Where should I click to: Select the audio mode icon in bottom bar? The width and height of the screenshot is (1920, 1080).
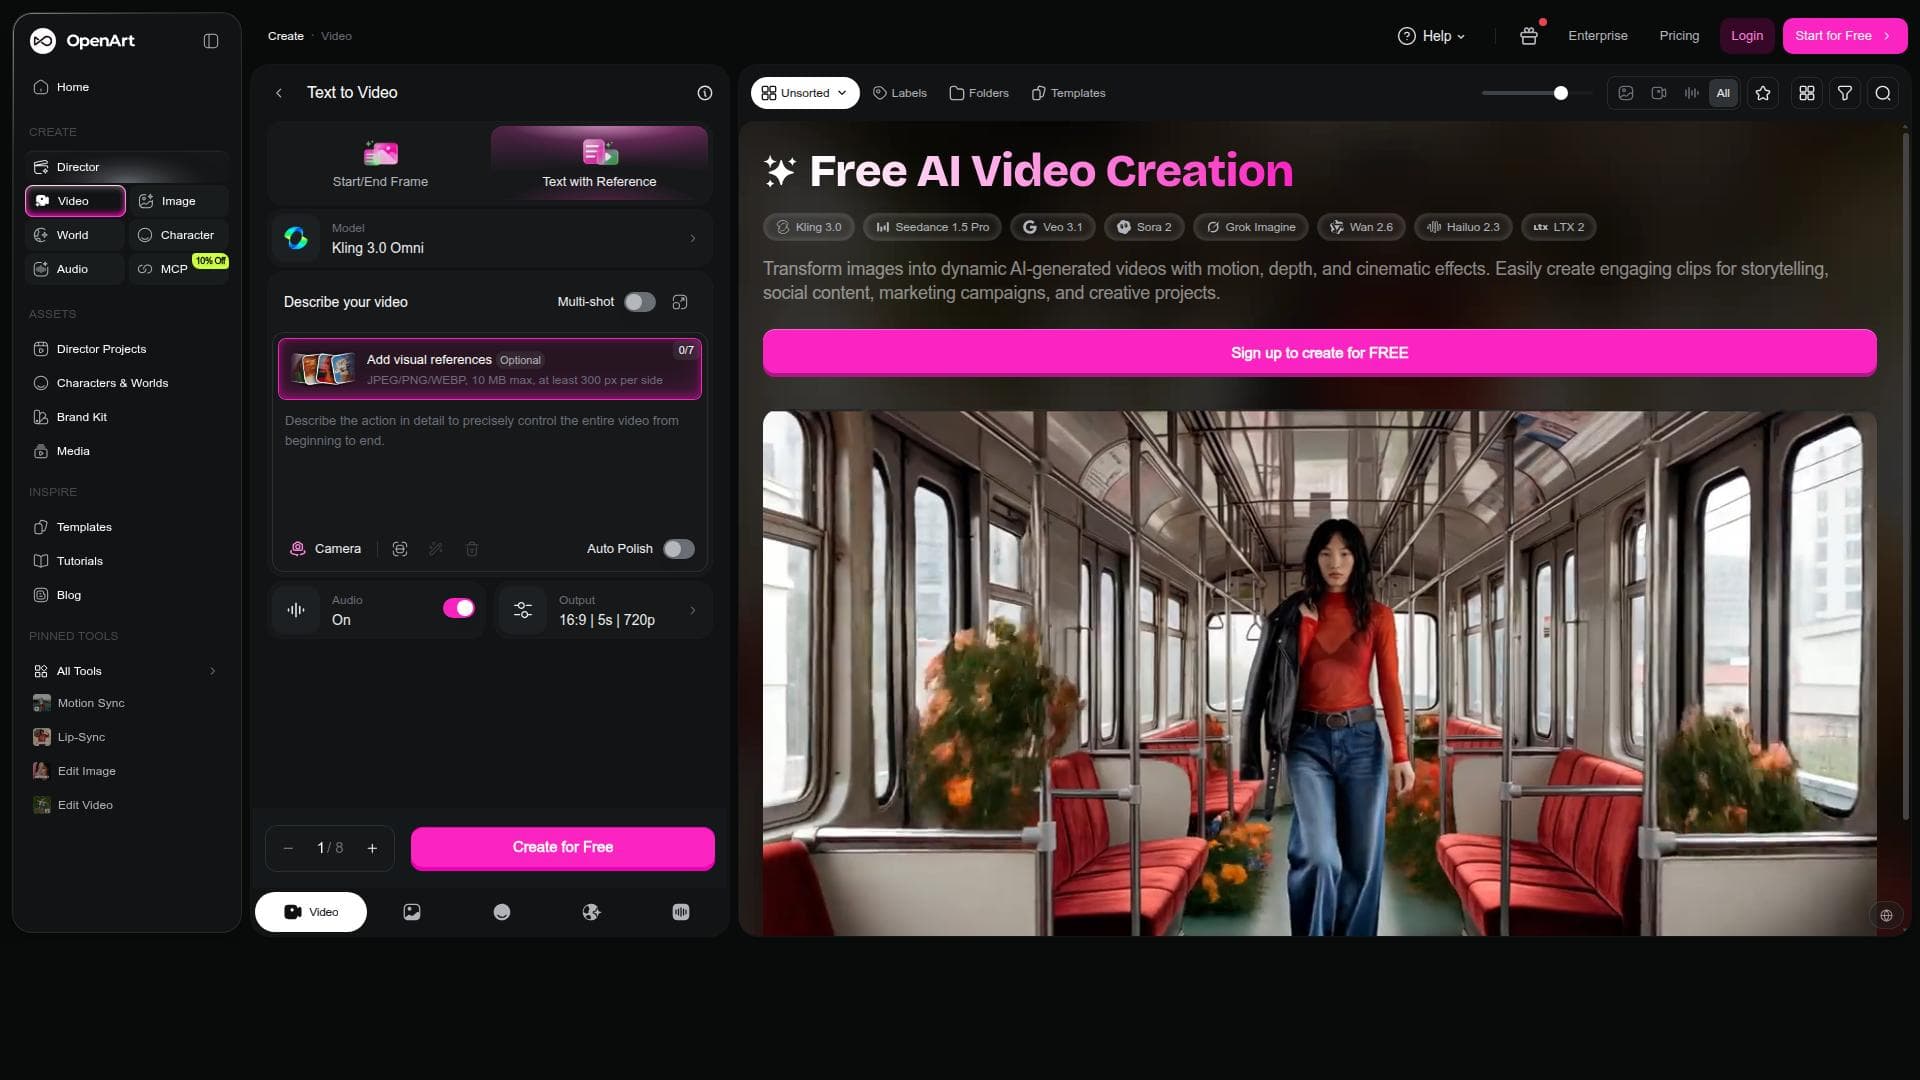(x=681, y=912)
